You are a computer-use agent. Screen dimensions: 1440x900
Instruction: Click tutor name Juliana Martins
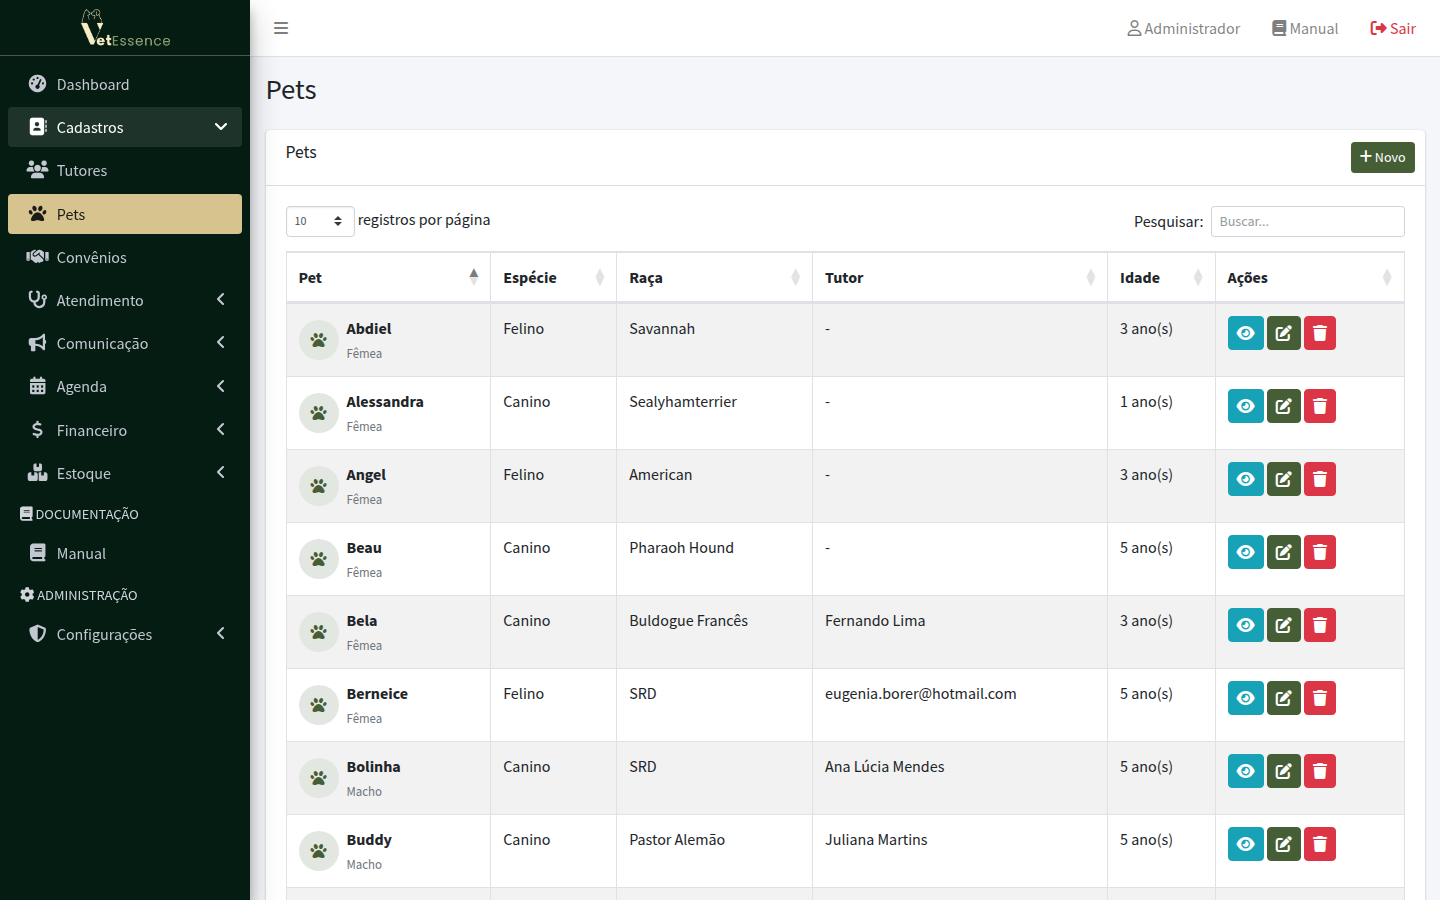pos(876,840)
